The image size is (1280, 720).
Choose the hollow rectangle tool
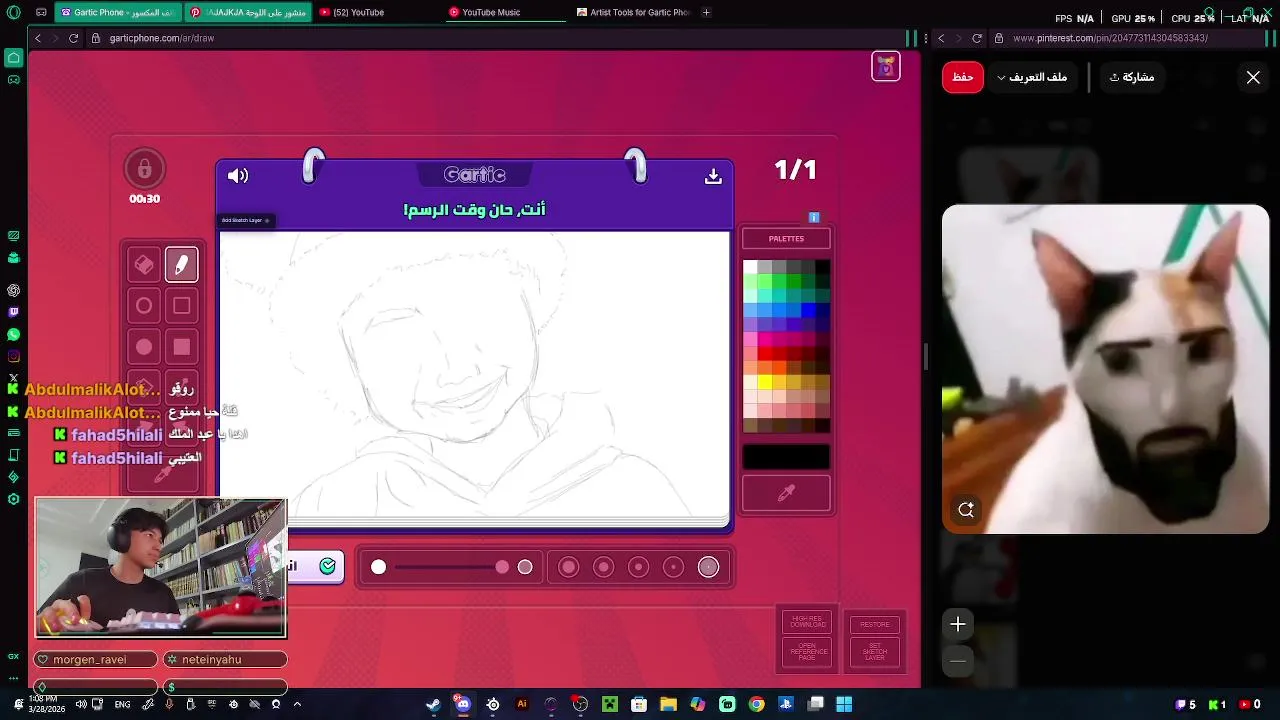[181, 306]
